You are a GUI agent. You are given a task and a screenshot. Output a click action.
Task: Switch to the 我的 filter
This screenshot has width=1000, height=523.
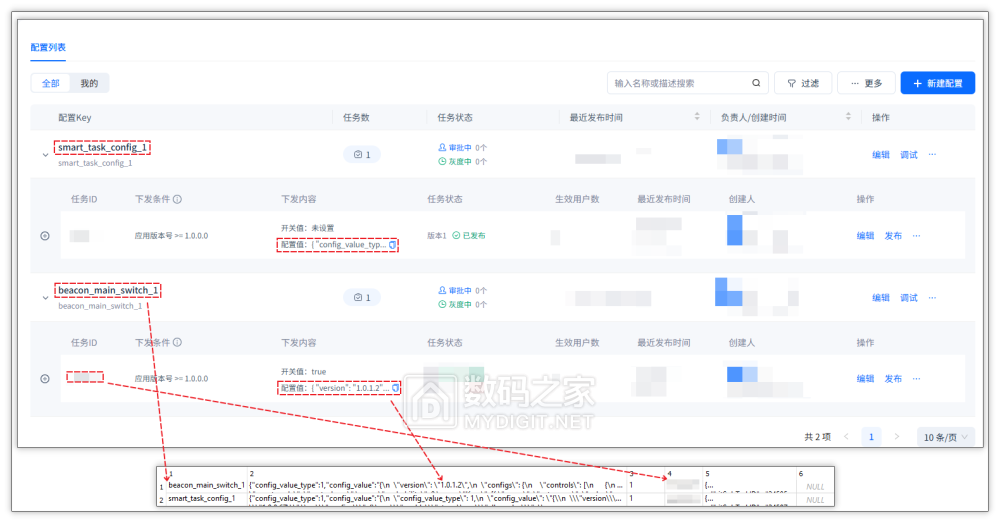tap(90, 83)
